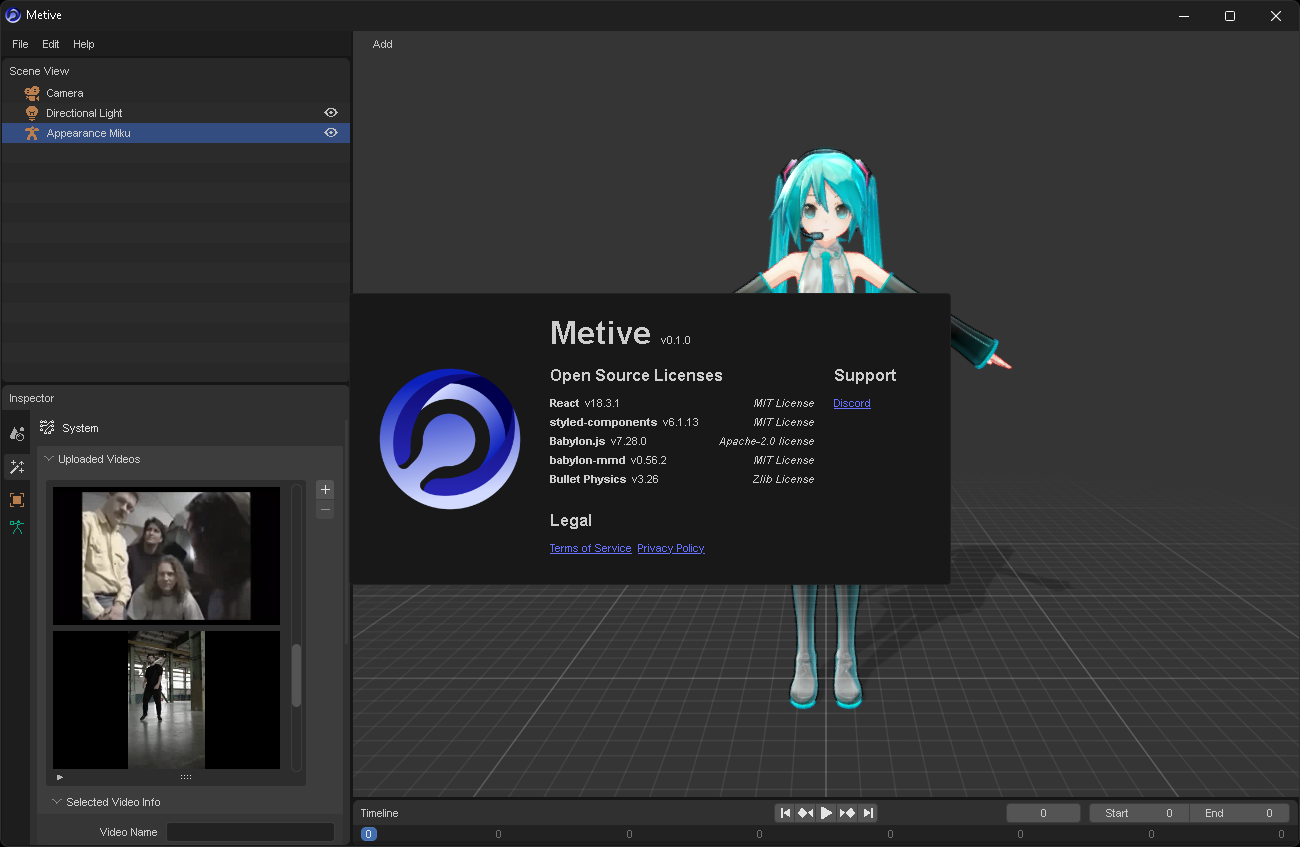Play the timeline animation
This screenshot has width=1300, height=847.
click(x=826, y=813)
